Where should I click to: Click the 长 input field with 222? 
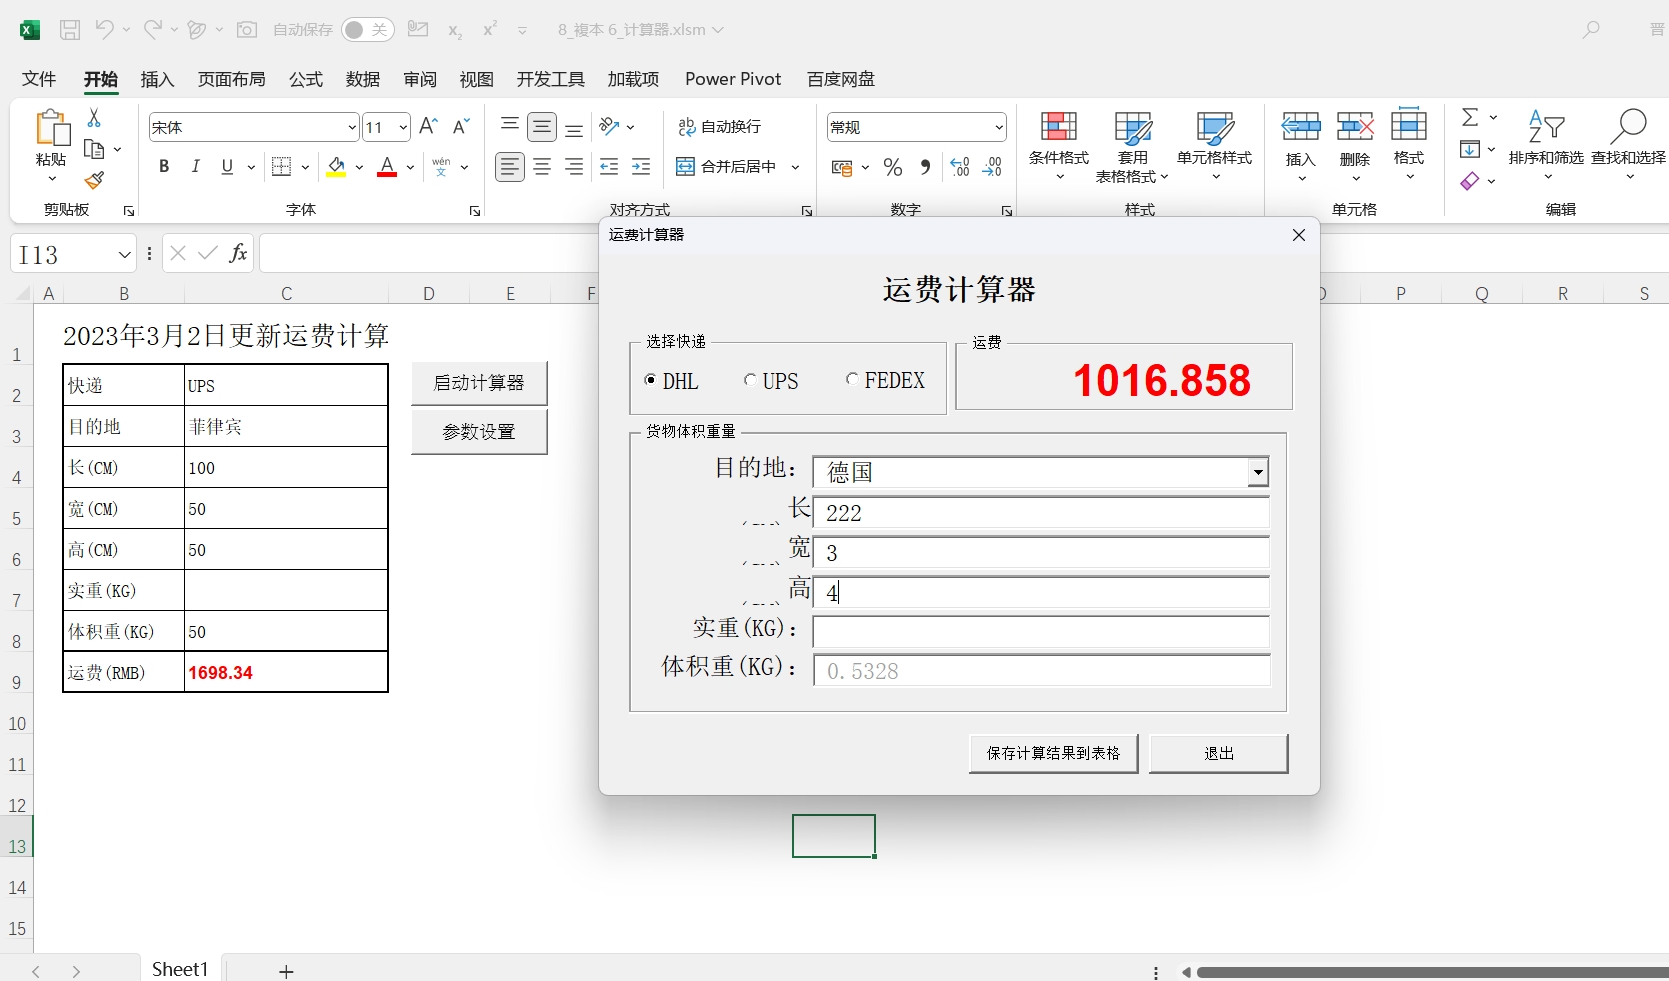click(x=1041, y=512)
